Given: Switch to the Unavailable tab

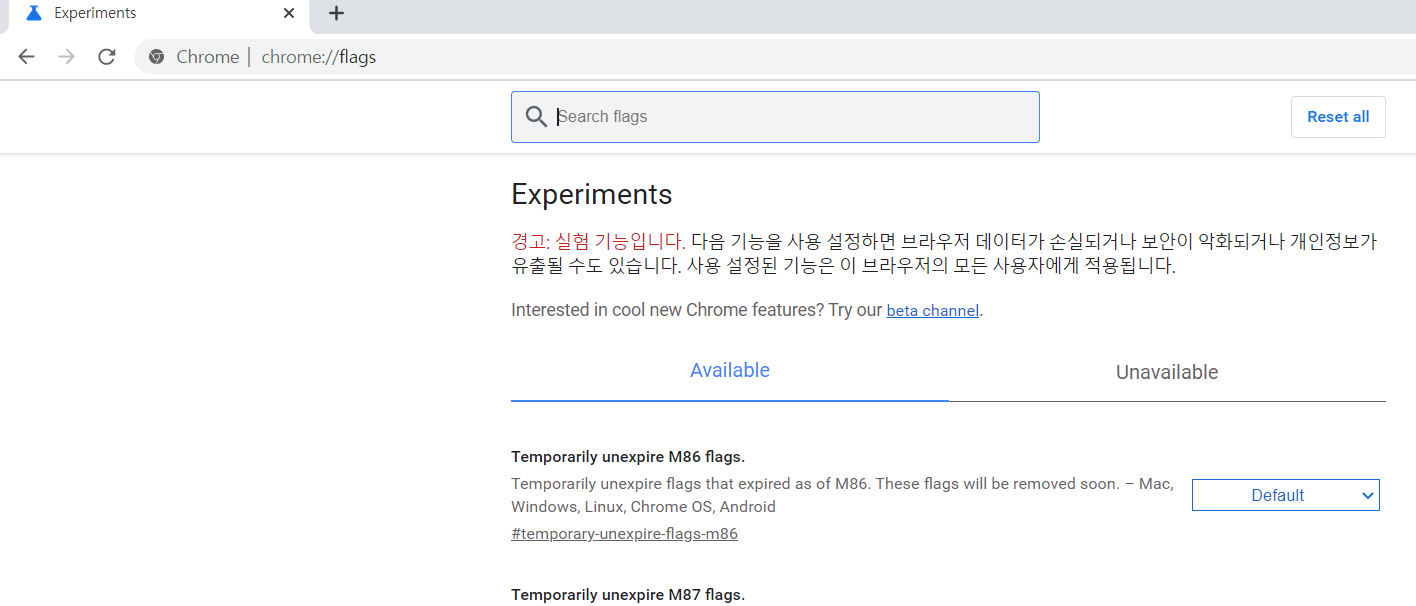Looking at the screenshot, I should [x=1167, y=373].
